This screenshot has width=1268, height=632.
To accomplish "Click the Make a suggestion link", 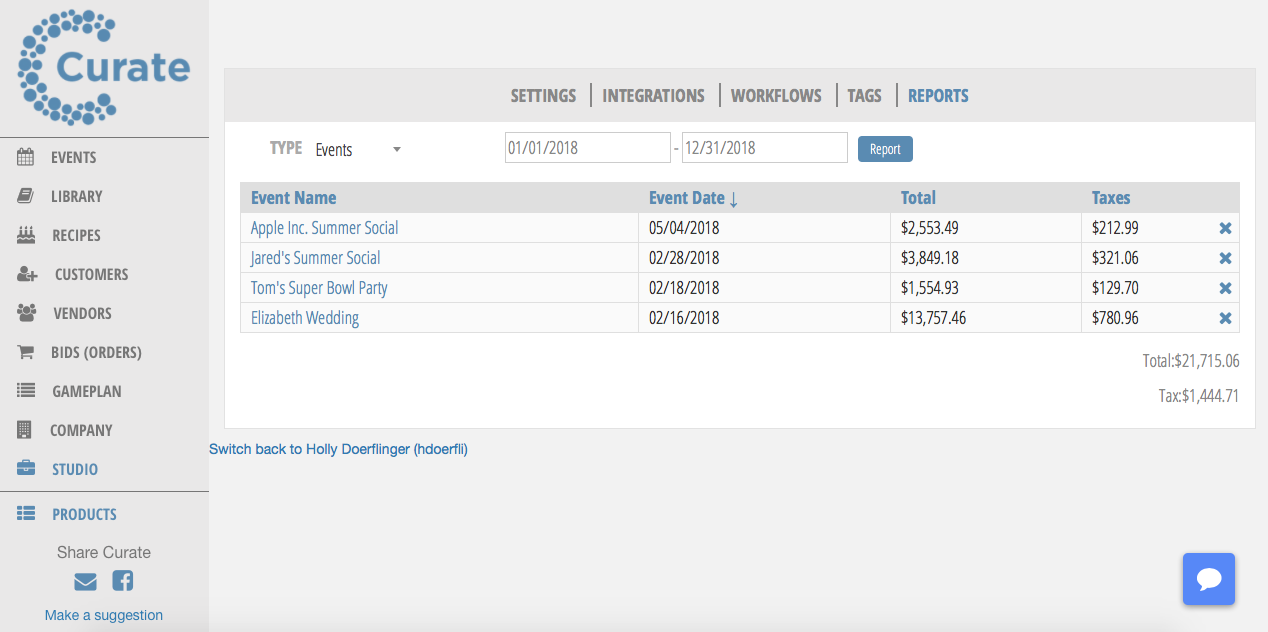I will pyautogui.click(x=104, y=615).
